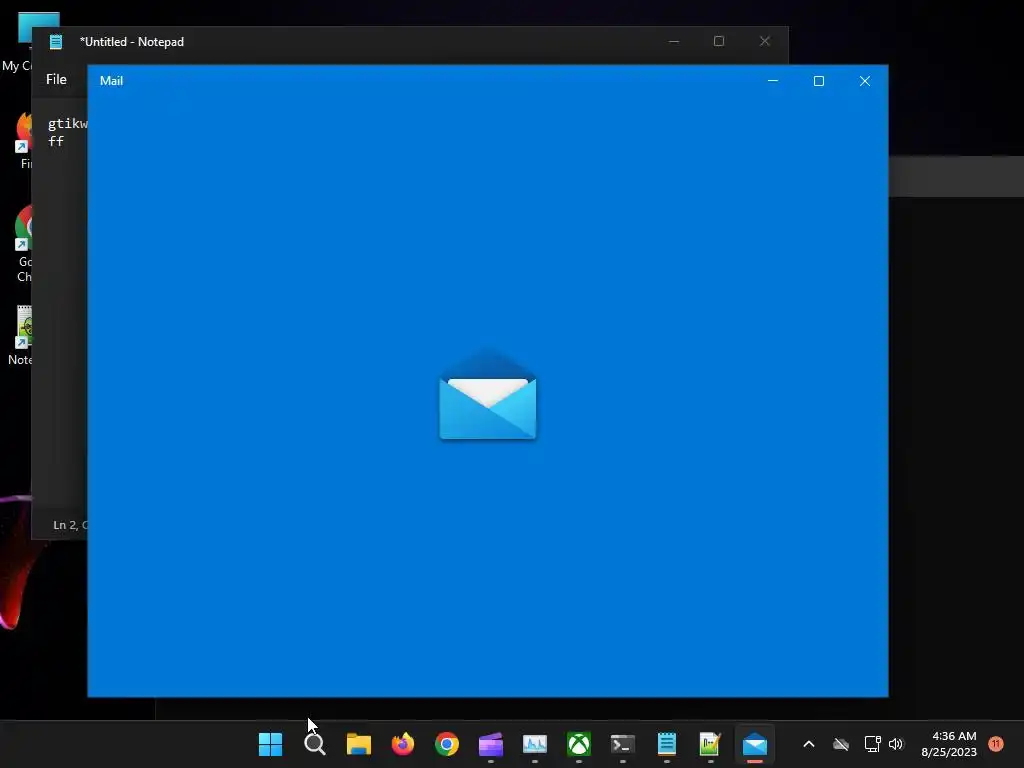Open File Explorer from the taskbar
Image resolution: width=1024 pixels, height=768 pixels.
point(359,744)
